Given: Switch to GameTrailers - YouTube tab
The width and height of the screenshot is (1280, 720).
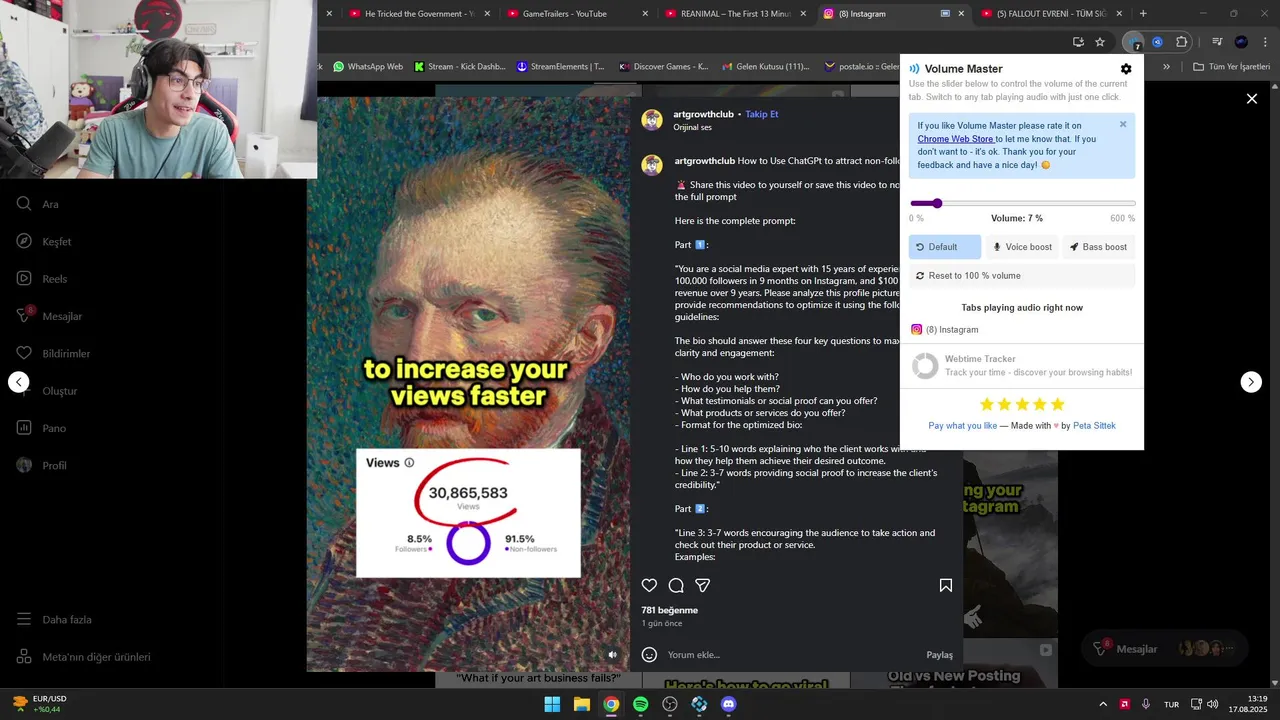Looking at the screenshot, I should click(577, 14).
